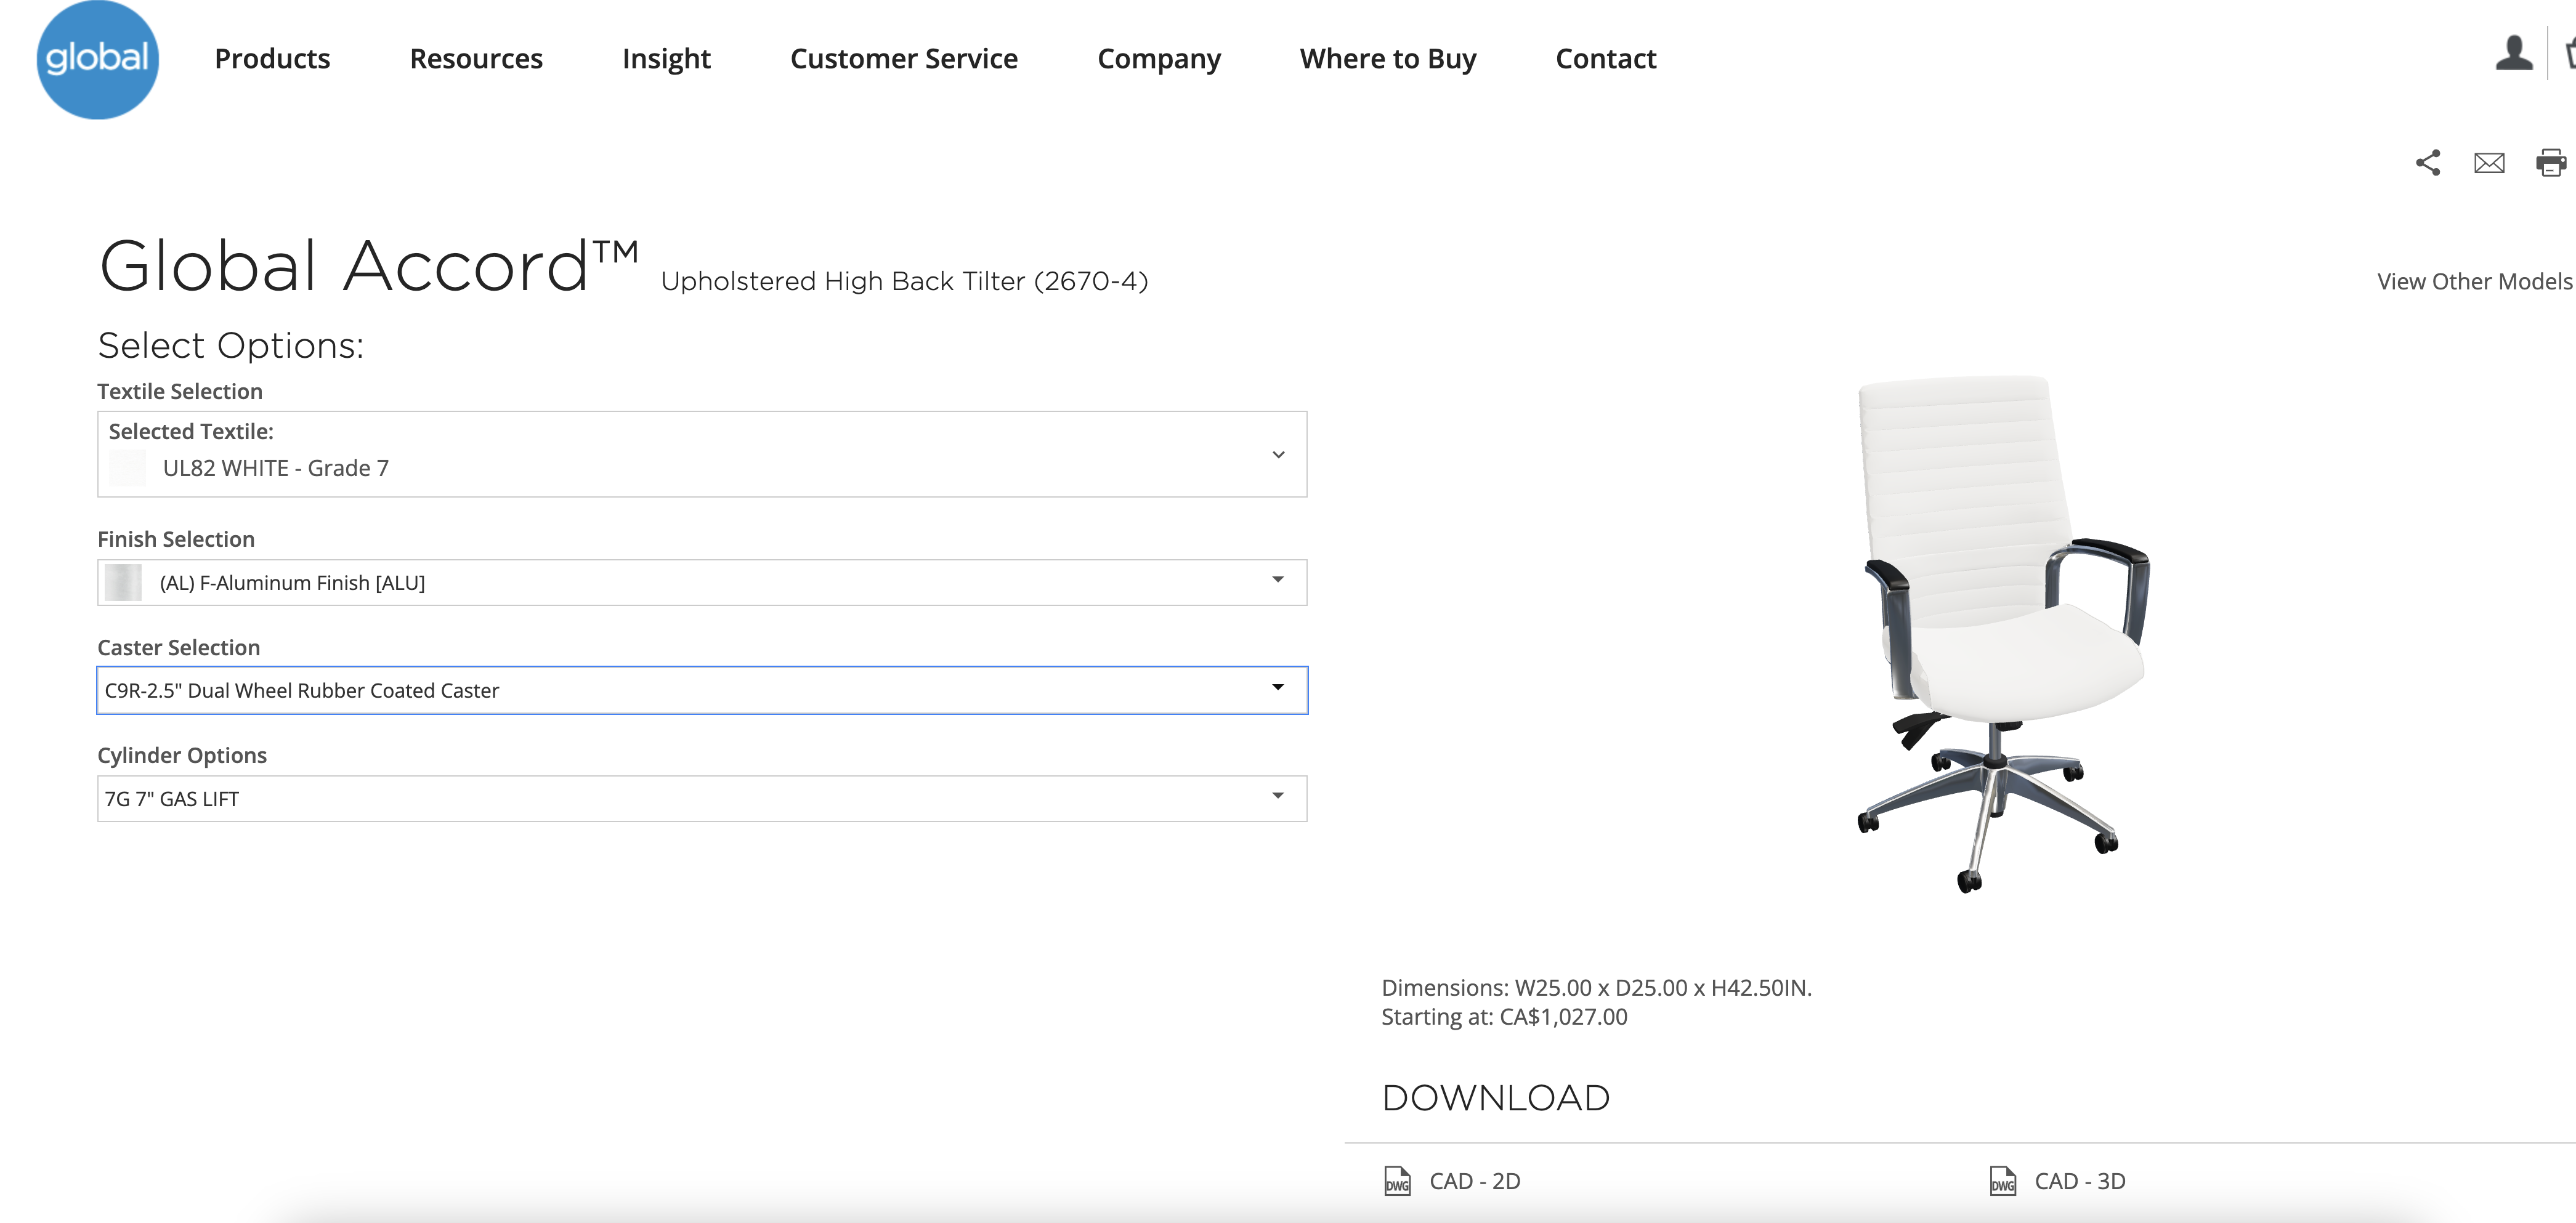Click the email envelope icon
2576x1223 pixels.
point(2489,163)
